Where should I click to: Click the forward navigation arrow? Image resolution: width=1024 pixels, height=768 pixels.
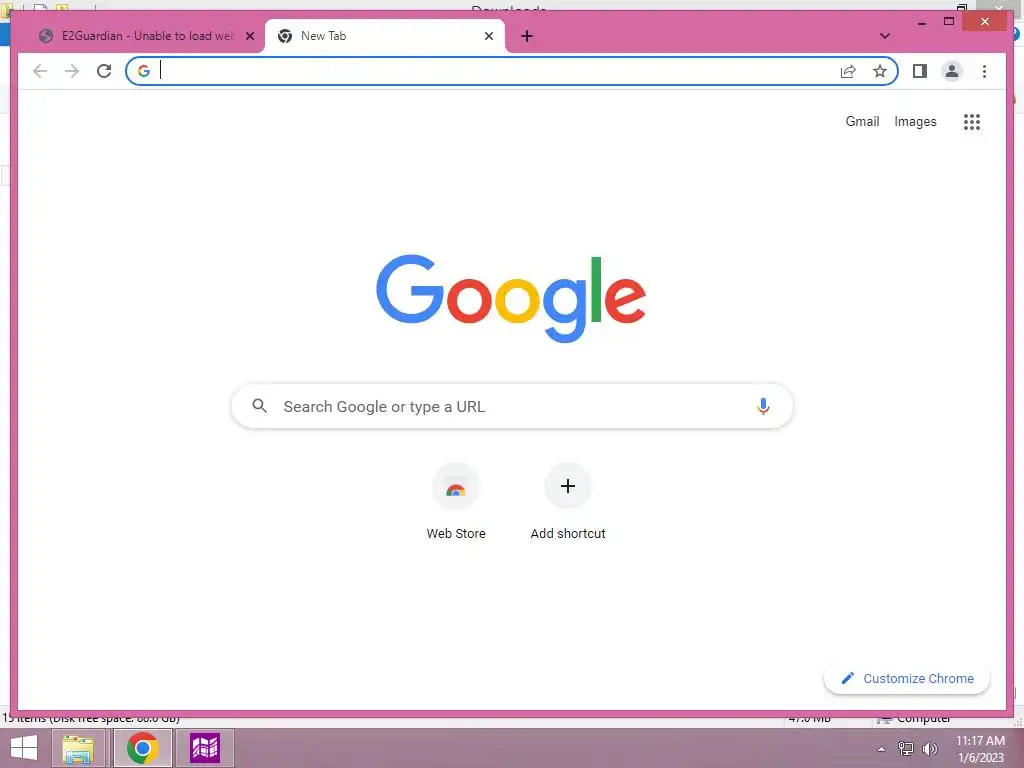pyautogui.click(x=72, y=71)
